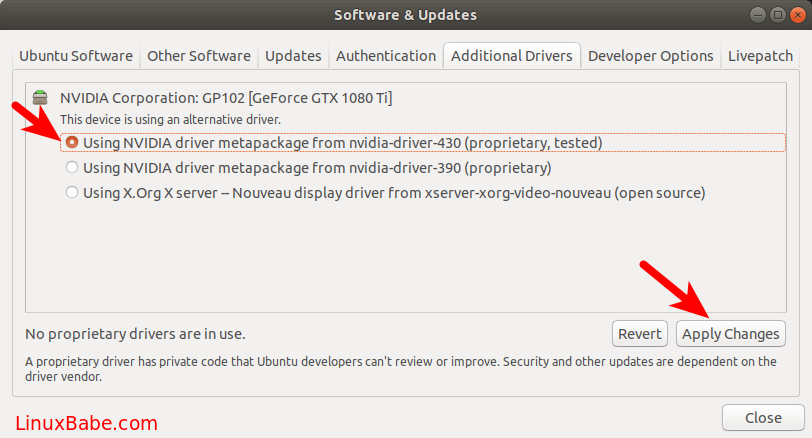Switch to the Ubuntu Software tab
The width and height of the screenshot is (812, 438).
pos(77,56)
